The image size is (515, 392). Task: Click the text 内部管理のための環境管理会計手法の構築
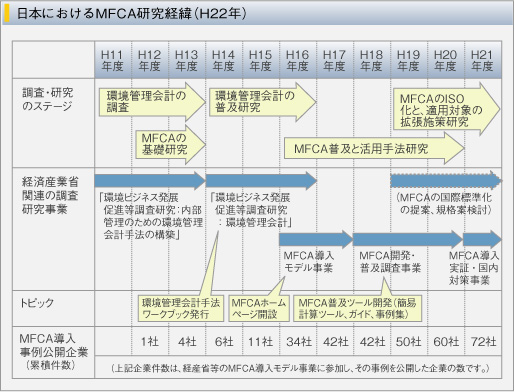click(x=153, y=222)
